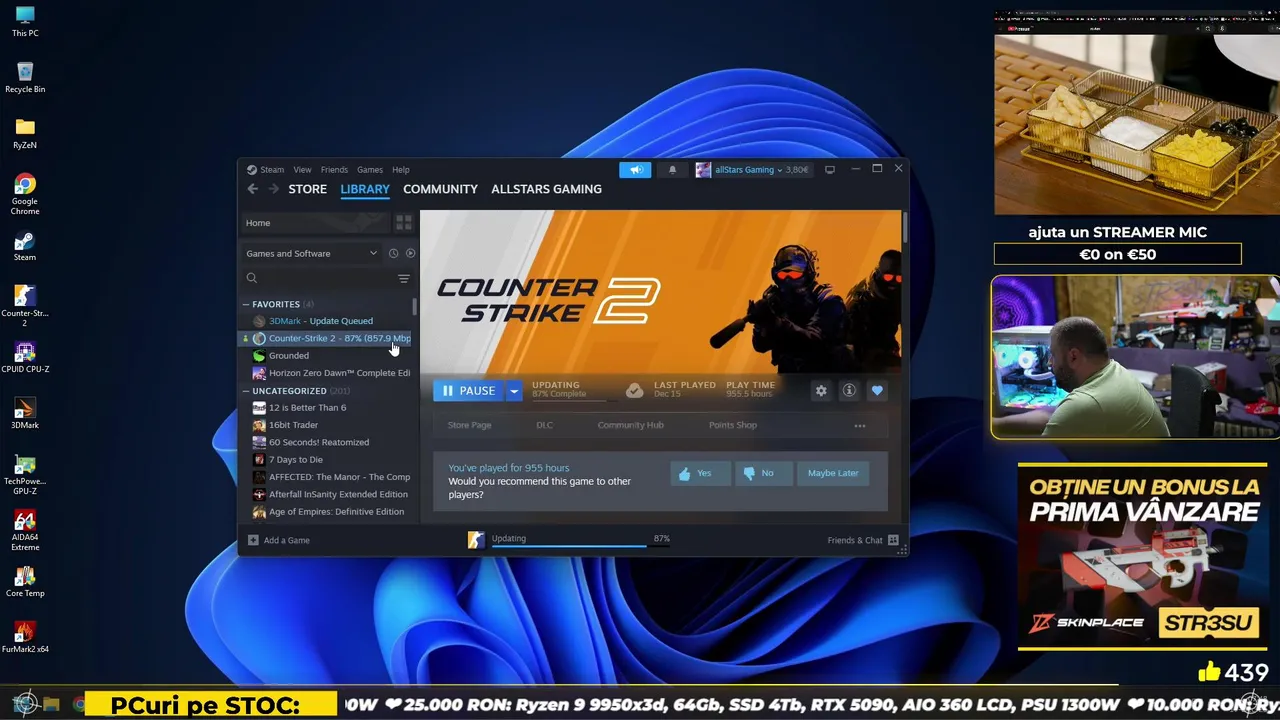Open Steam notifications bell

pos(672,170)
